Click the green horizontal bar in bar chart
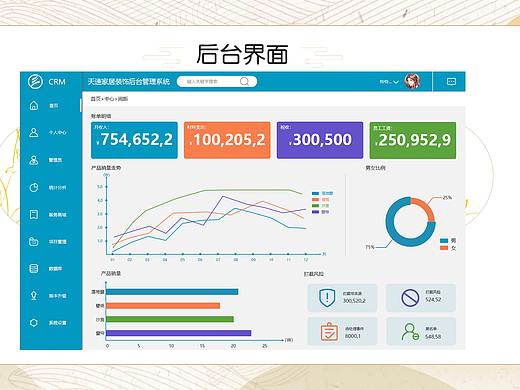This screenshot has width=520, height=390. pyautogui.click(x=170, y=319)
